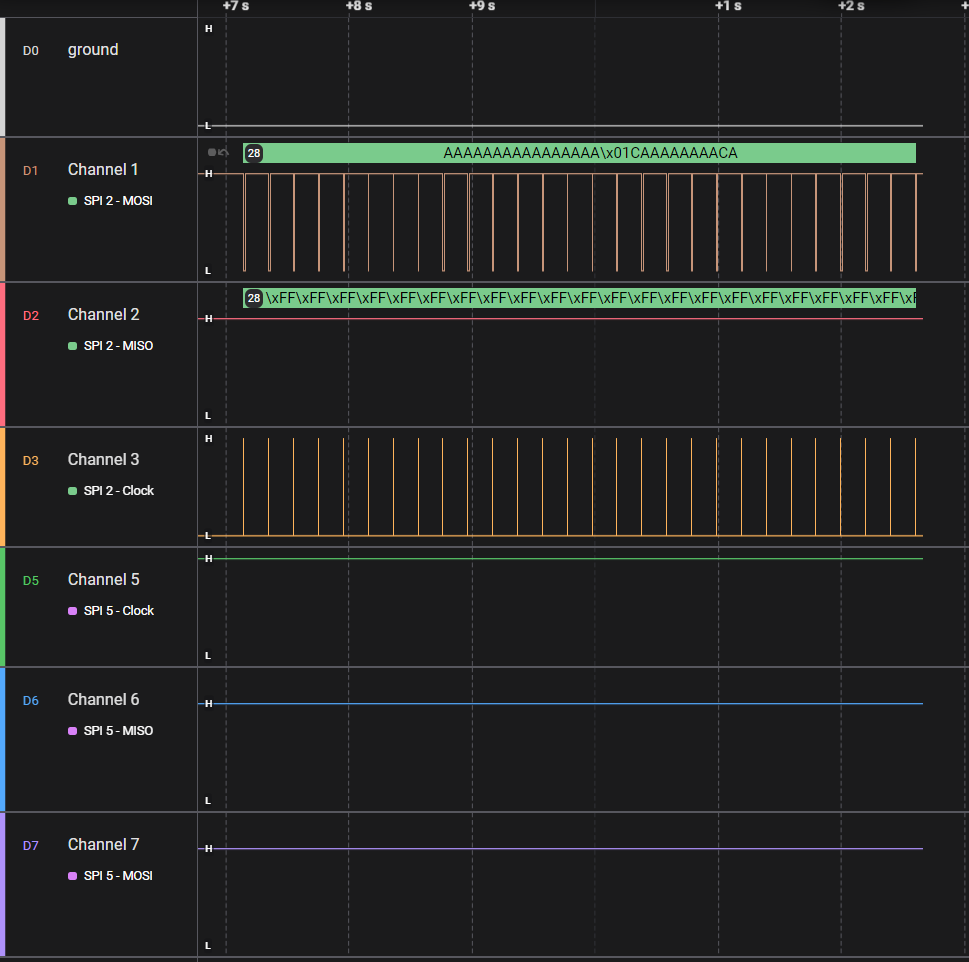Click the SPI 2 - MISO analyzer icon
The image size is (969, 962).
point(73,345)
